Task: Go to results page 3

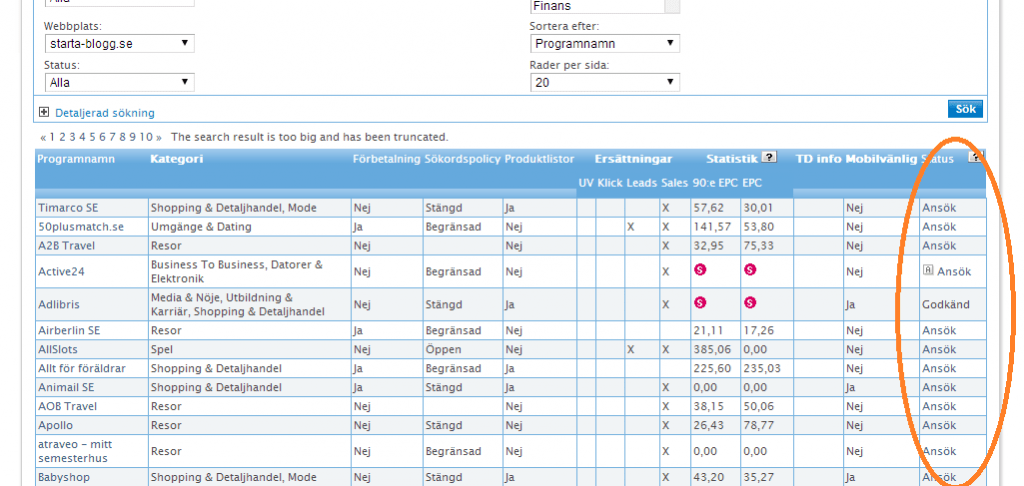Action: (72, 137)
